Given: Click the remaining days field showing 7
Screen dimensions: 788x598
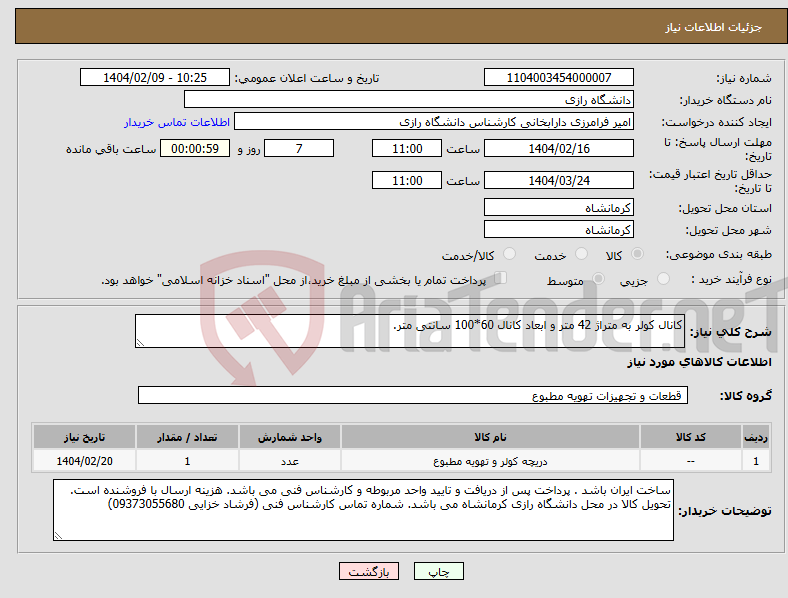Looking at the screenshot, I should pos(299,148).
